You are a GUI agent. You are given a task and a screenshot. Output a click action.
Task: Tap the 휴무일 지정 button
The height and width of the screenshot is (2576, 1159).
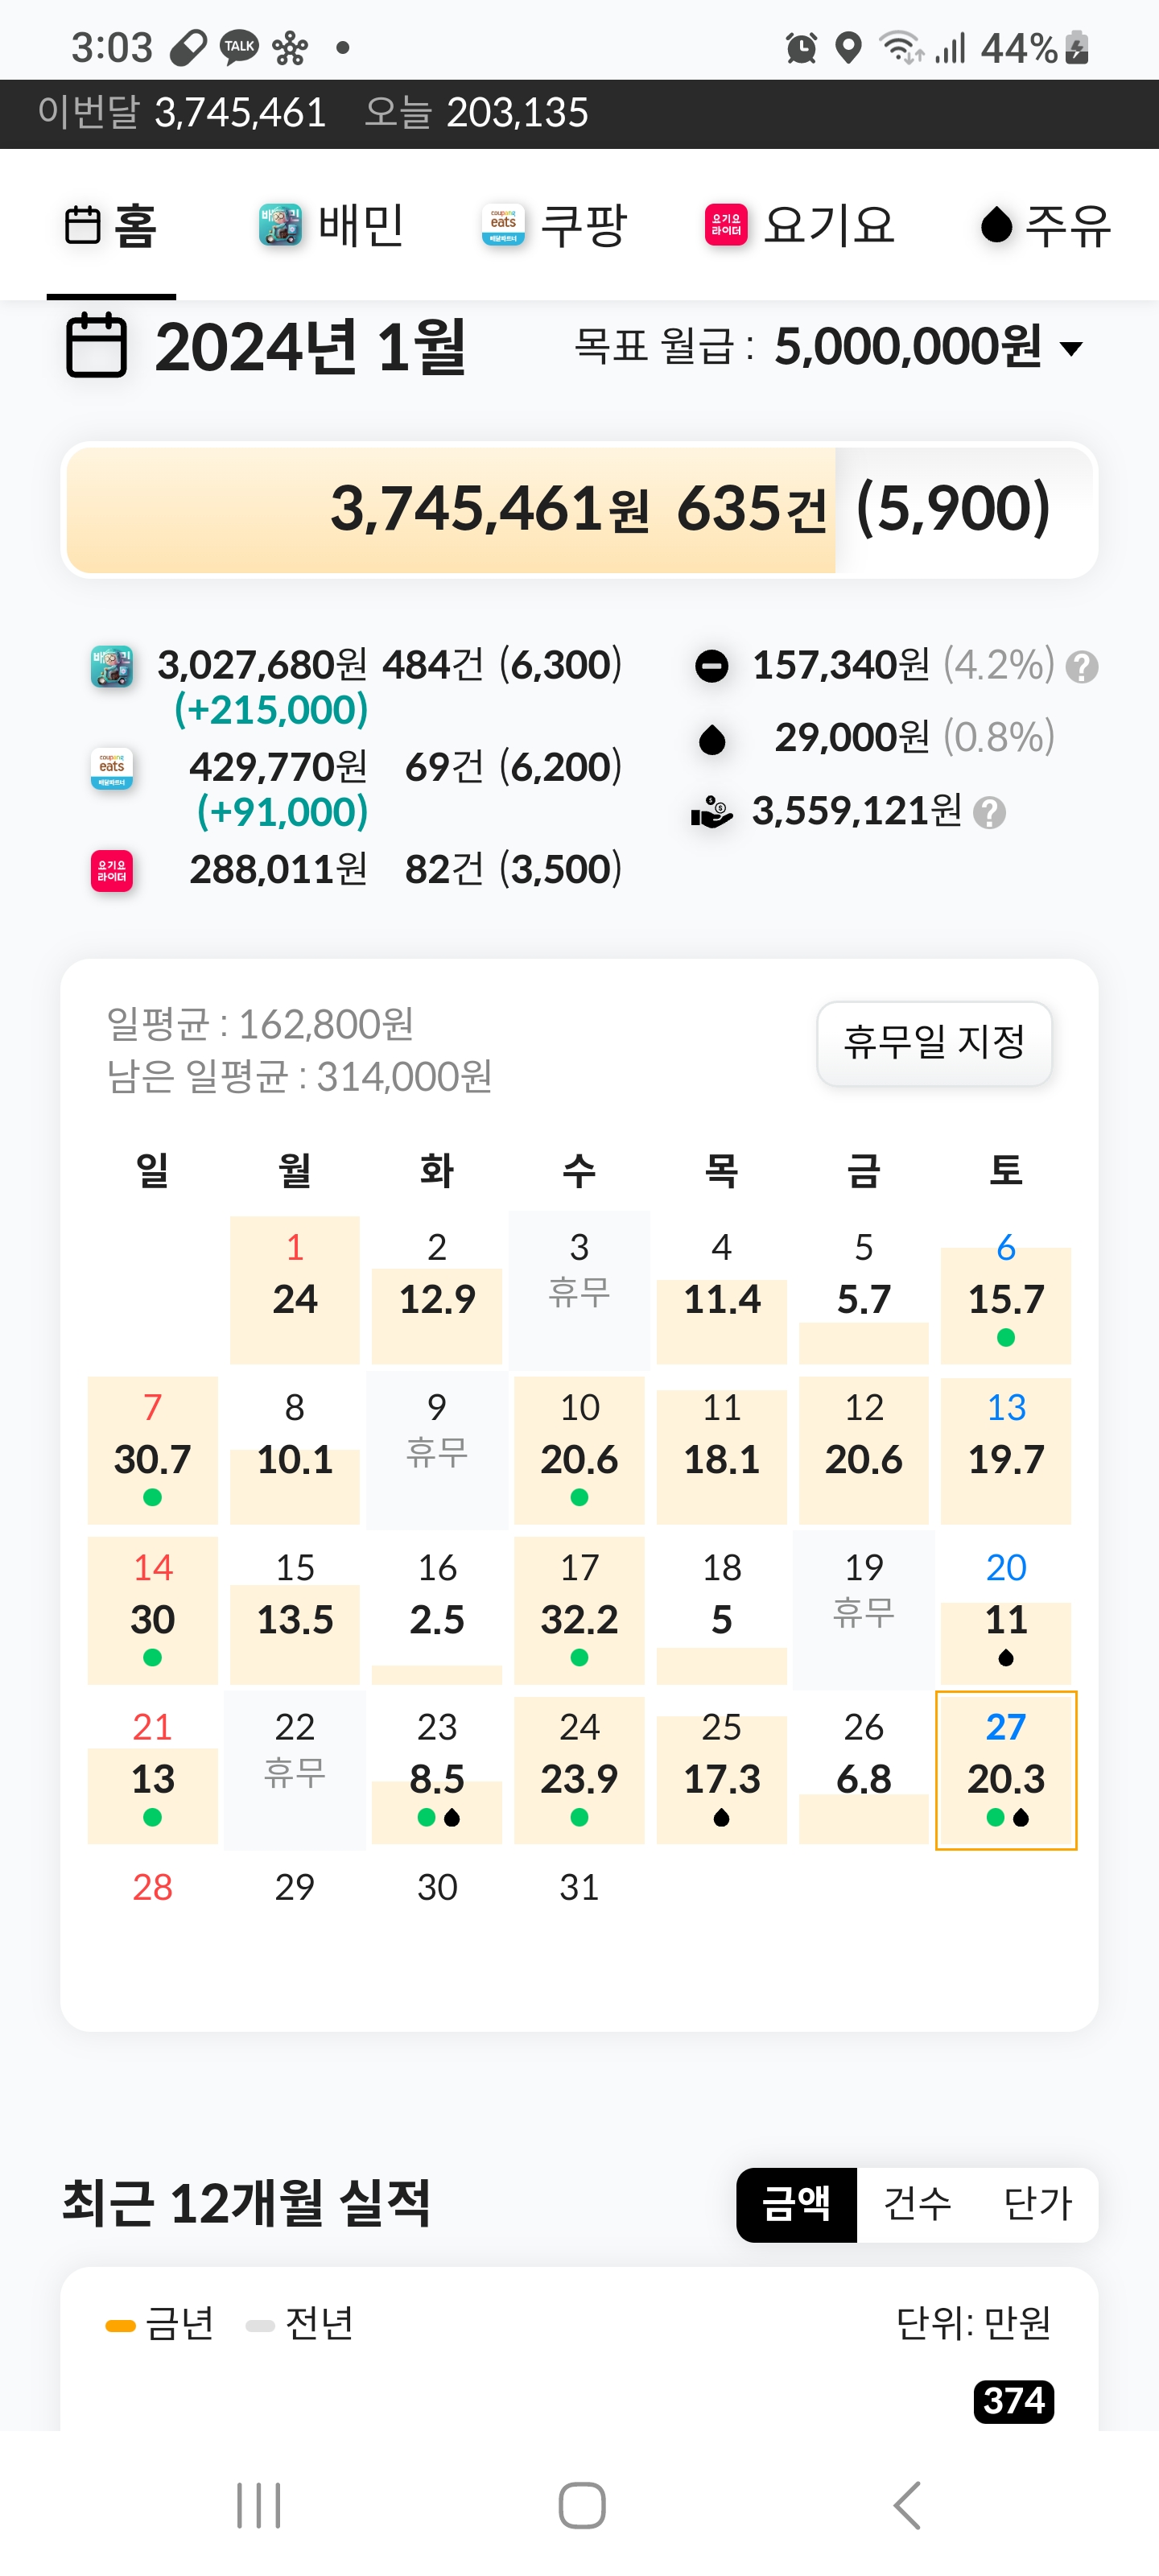point(934,1043)
